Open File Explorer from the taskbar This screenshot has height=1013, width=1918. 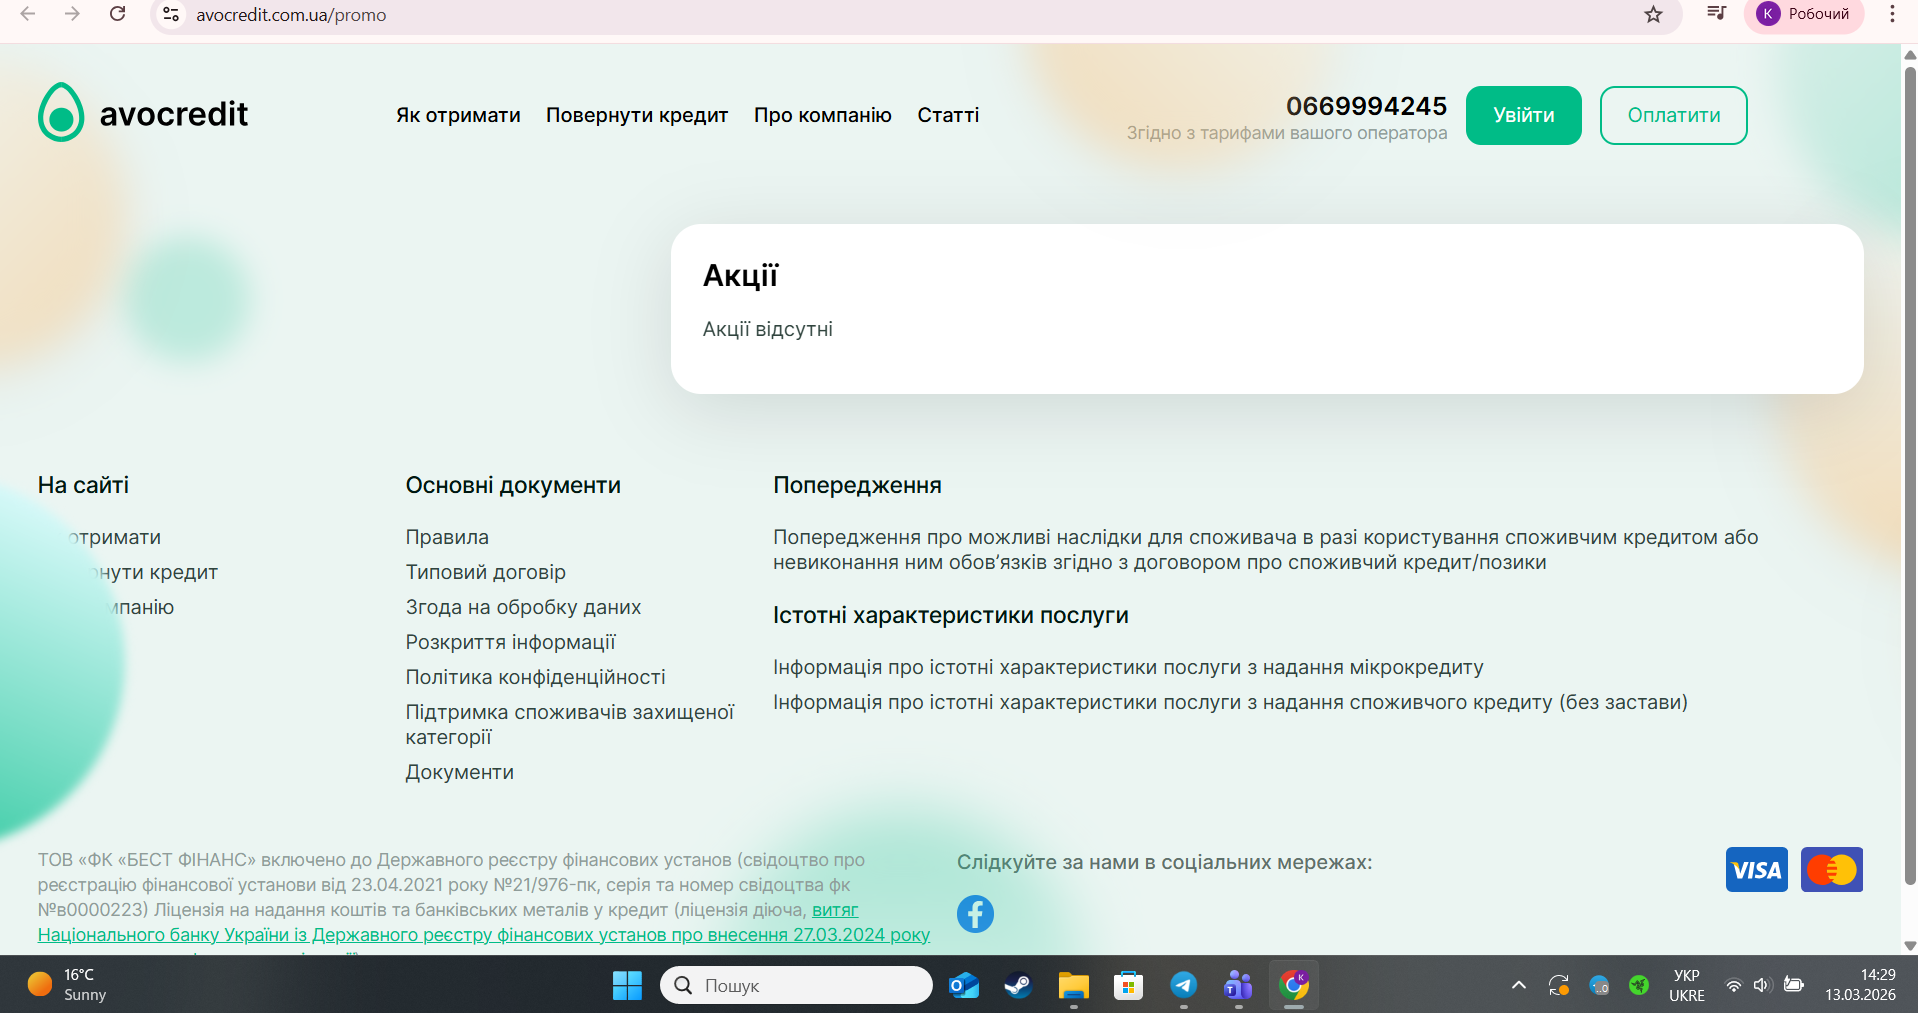coord(1073,985)
